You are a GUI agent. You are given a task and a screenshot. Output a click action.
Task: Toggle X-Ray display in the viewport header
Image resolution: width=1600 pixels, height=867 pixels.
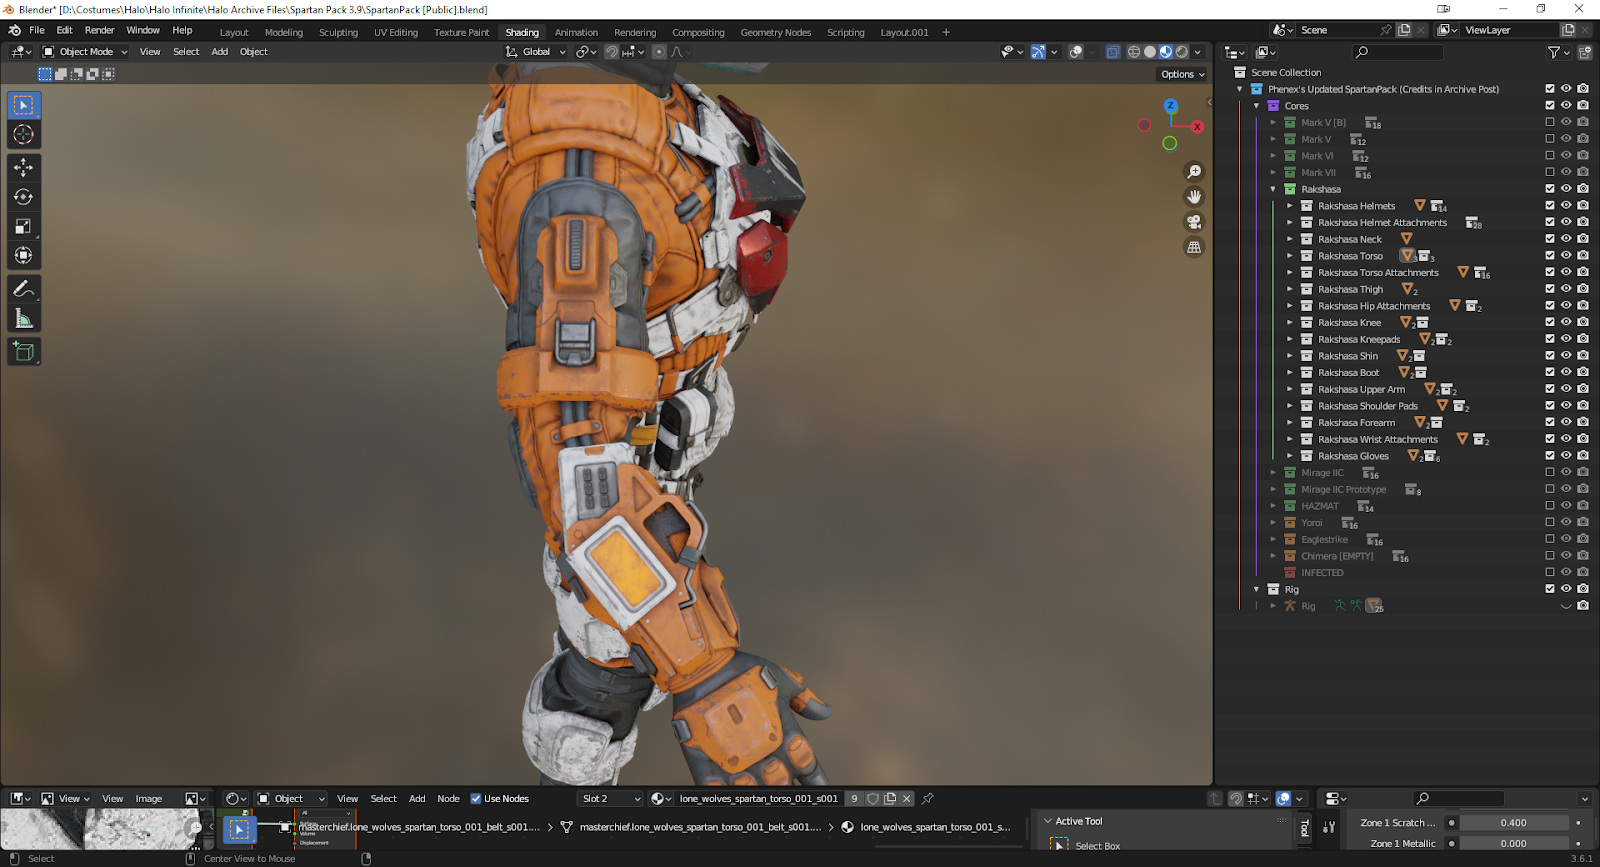1113,52
